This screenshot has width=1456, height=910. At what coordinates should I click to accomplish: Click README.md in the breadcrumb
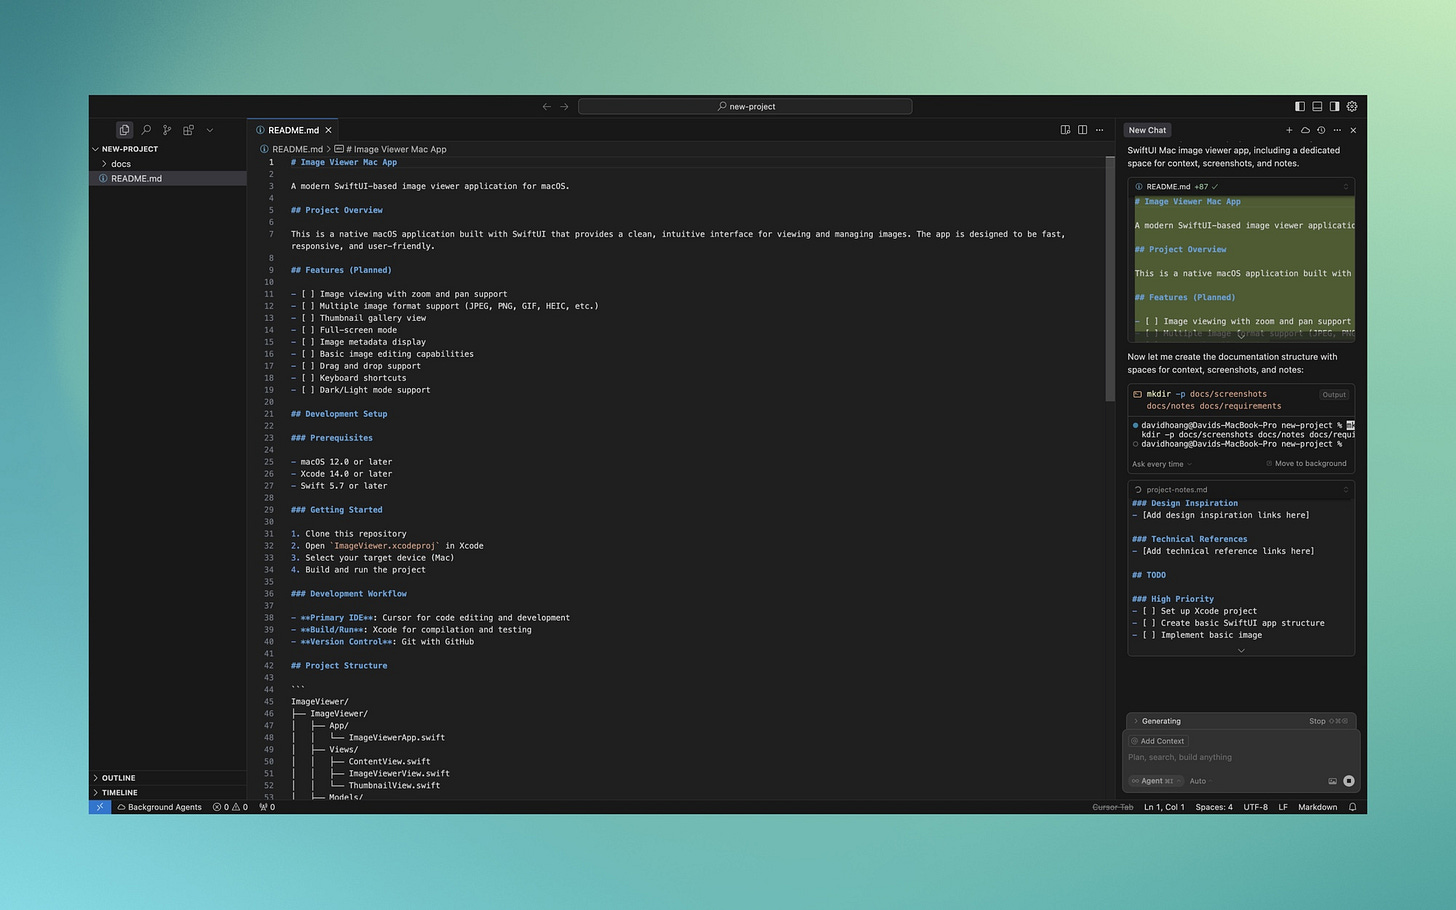(x=297, y=149)
